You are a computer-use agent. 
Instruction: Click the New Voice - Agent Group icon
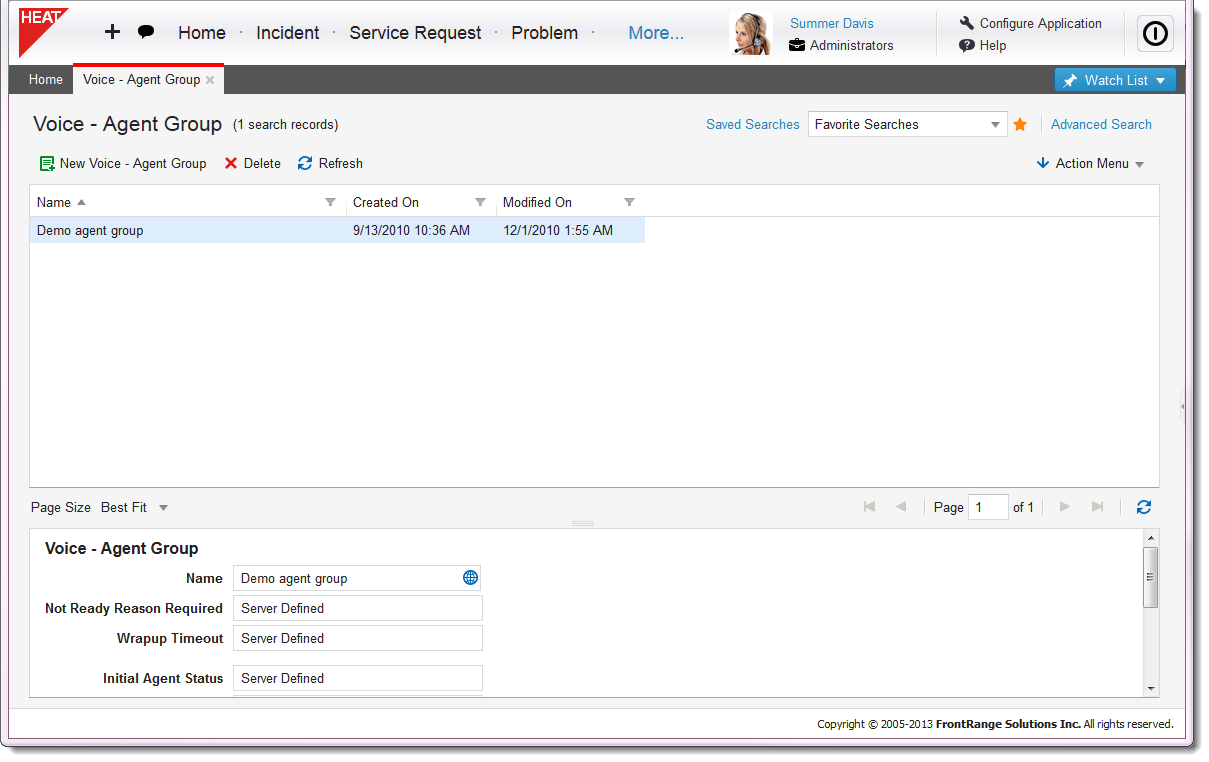[46, 163]
